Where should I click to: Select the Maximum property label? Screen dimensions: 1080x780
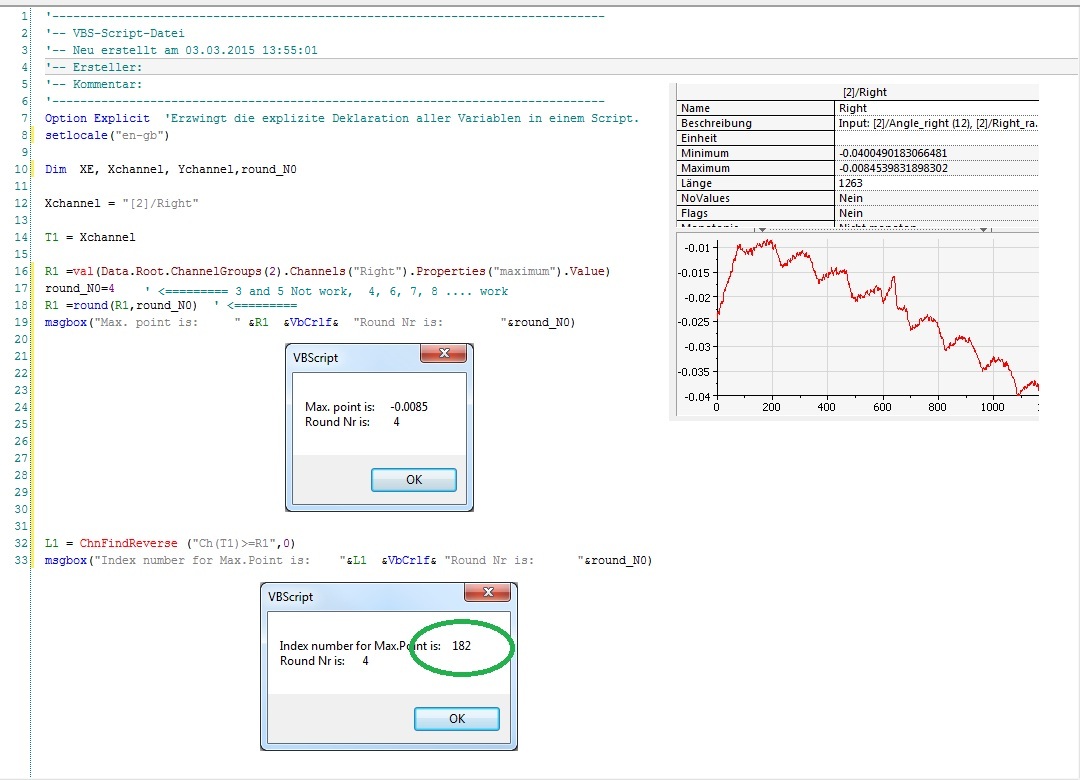point(756,168)
